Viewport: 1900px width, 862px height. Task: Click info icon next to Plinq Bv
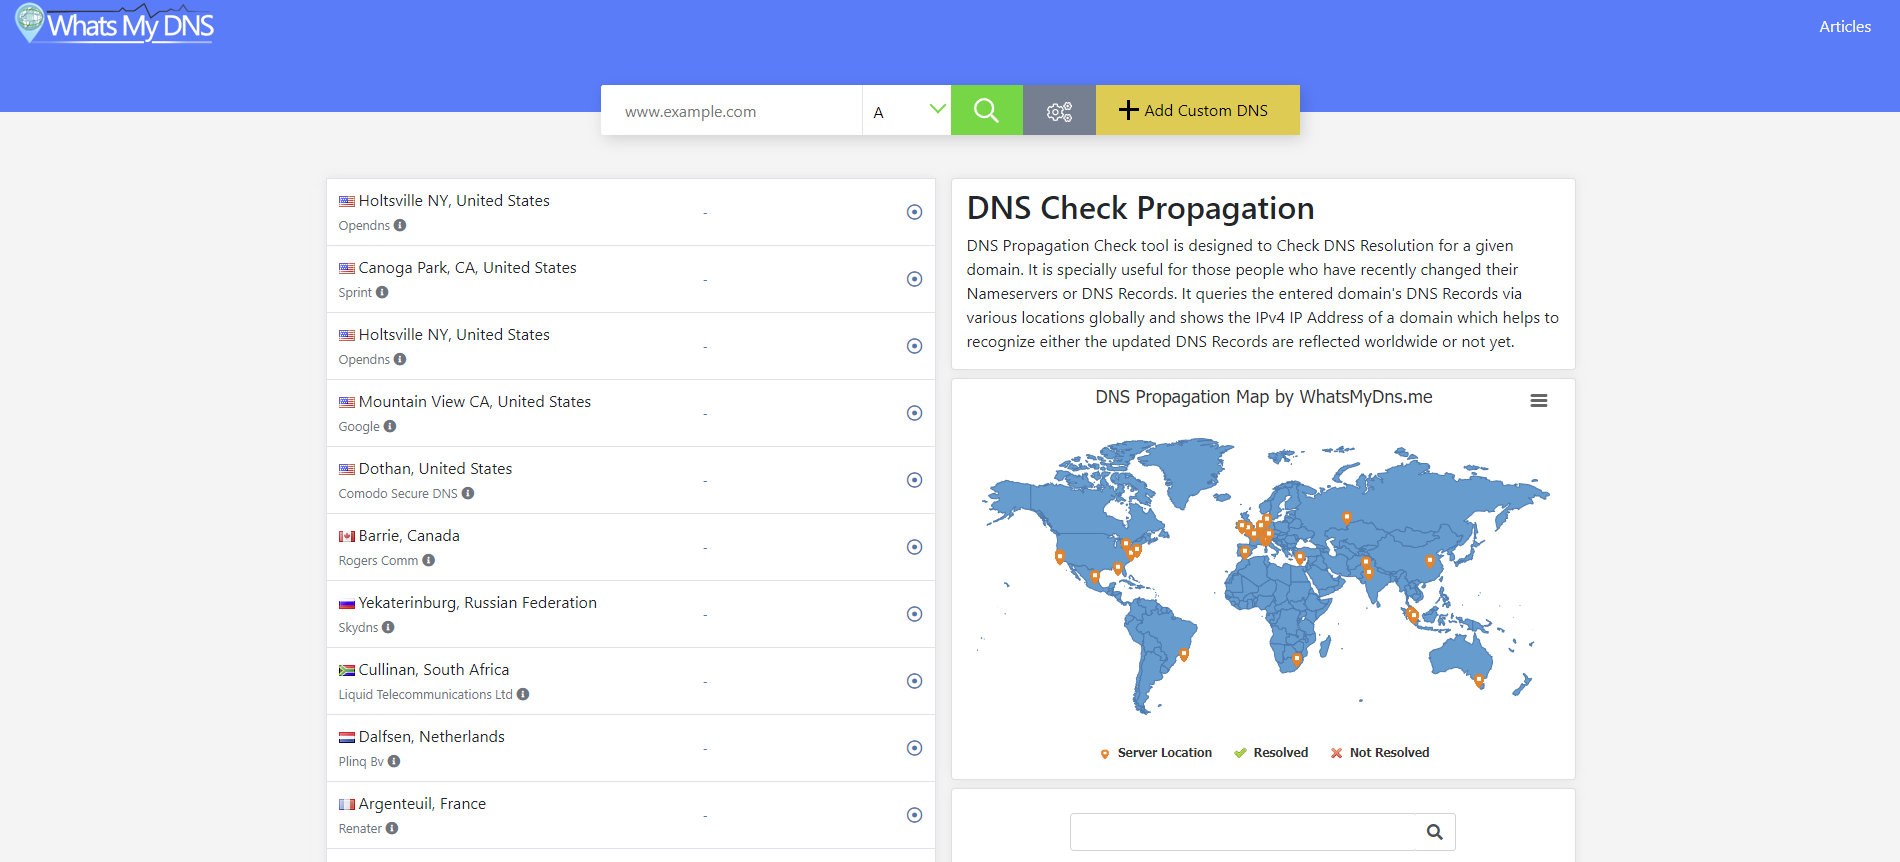pos(394,761)
